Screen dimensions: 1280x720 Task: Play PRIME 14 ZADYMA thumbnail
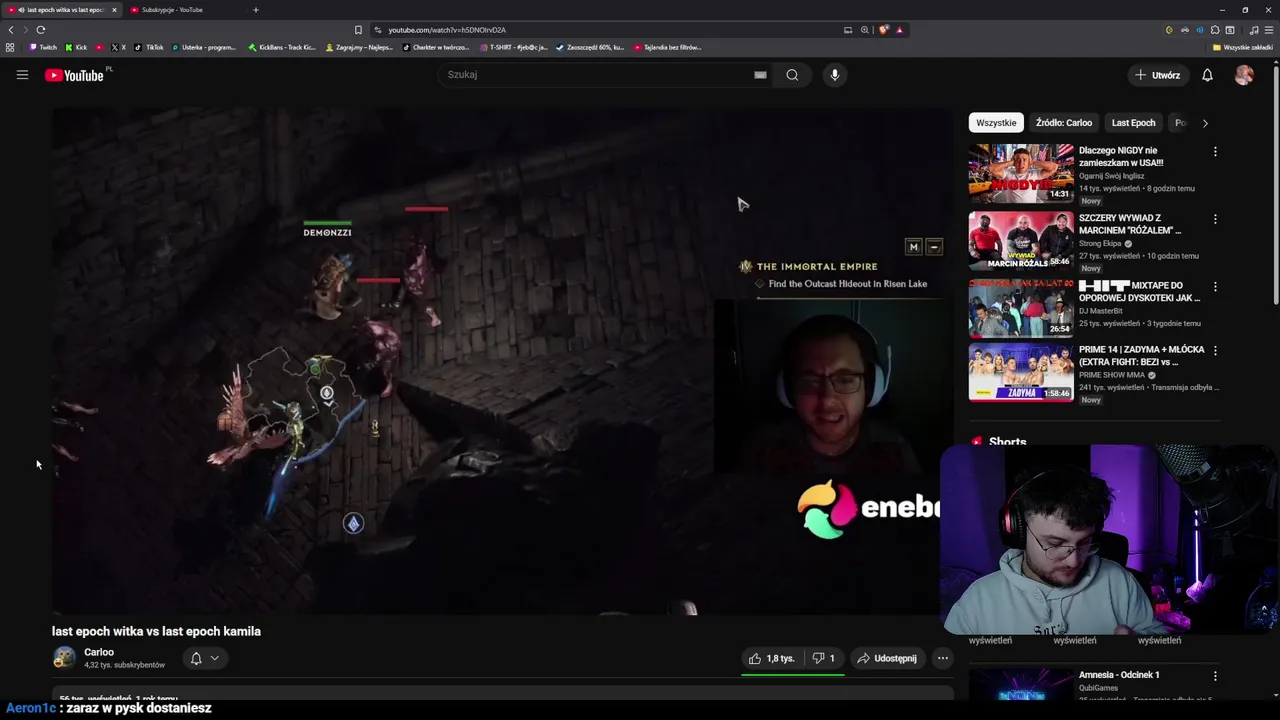1020,372
